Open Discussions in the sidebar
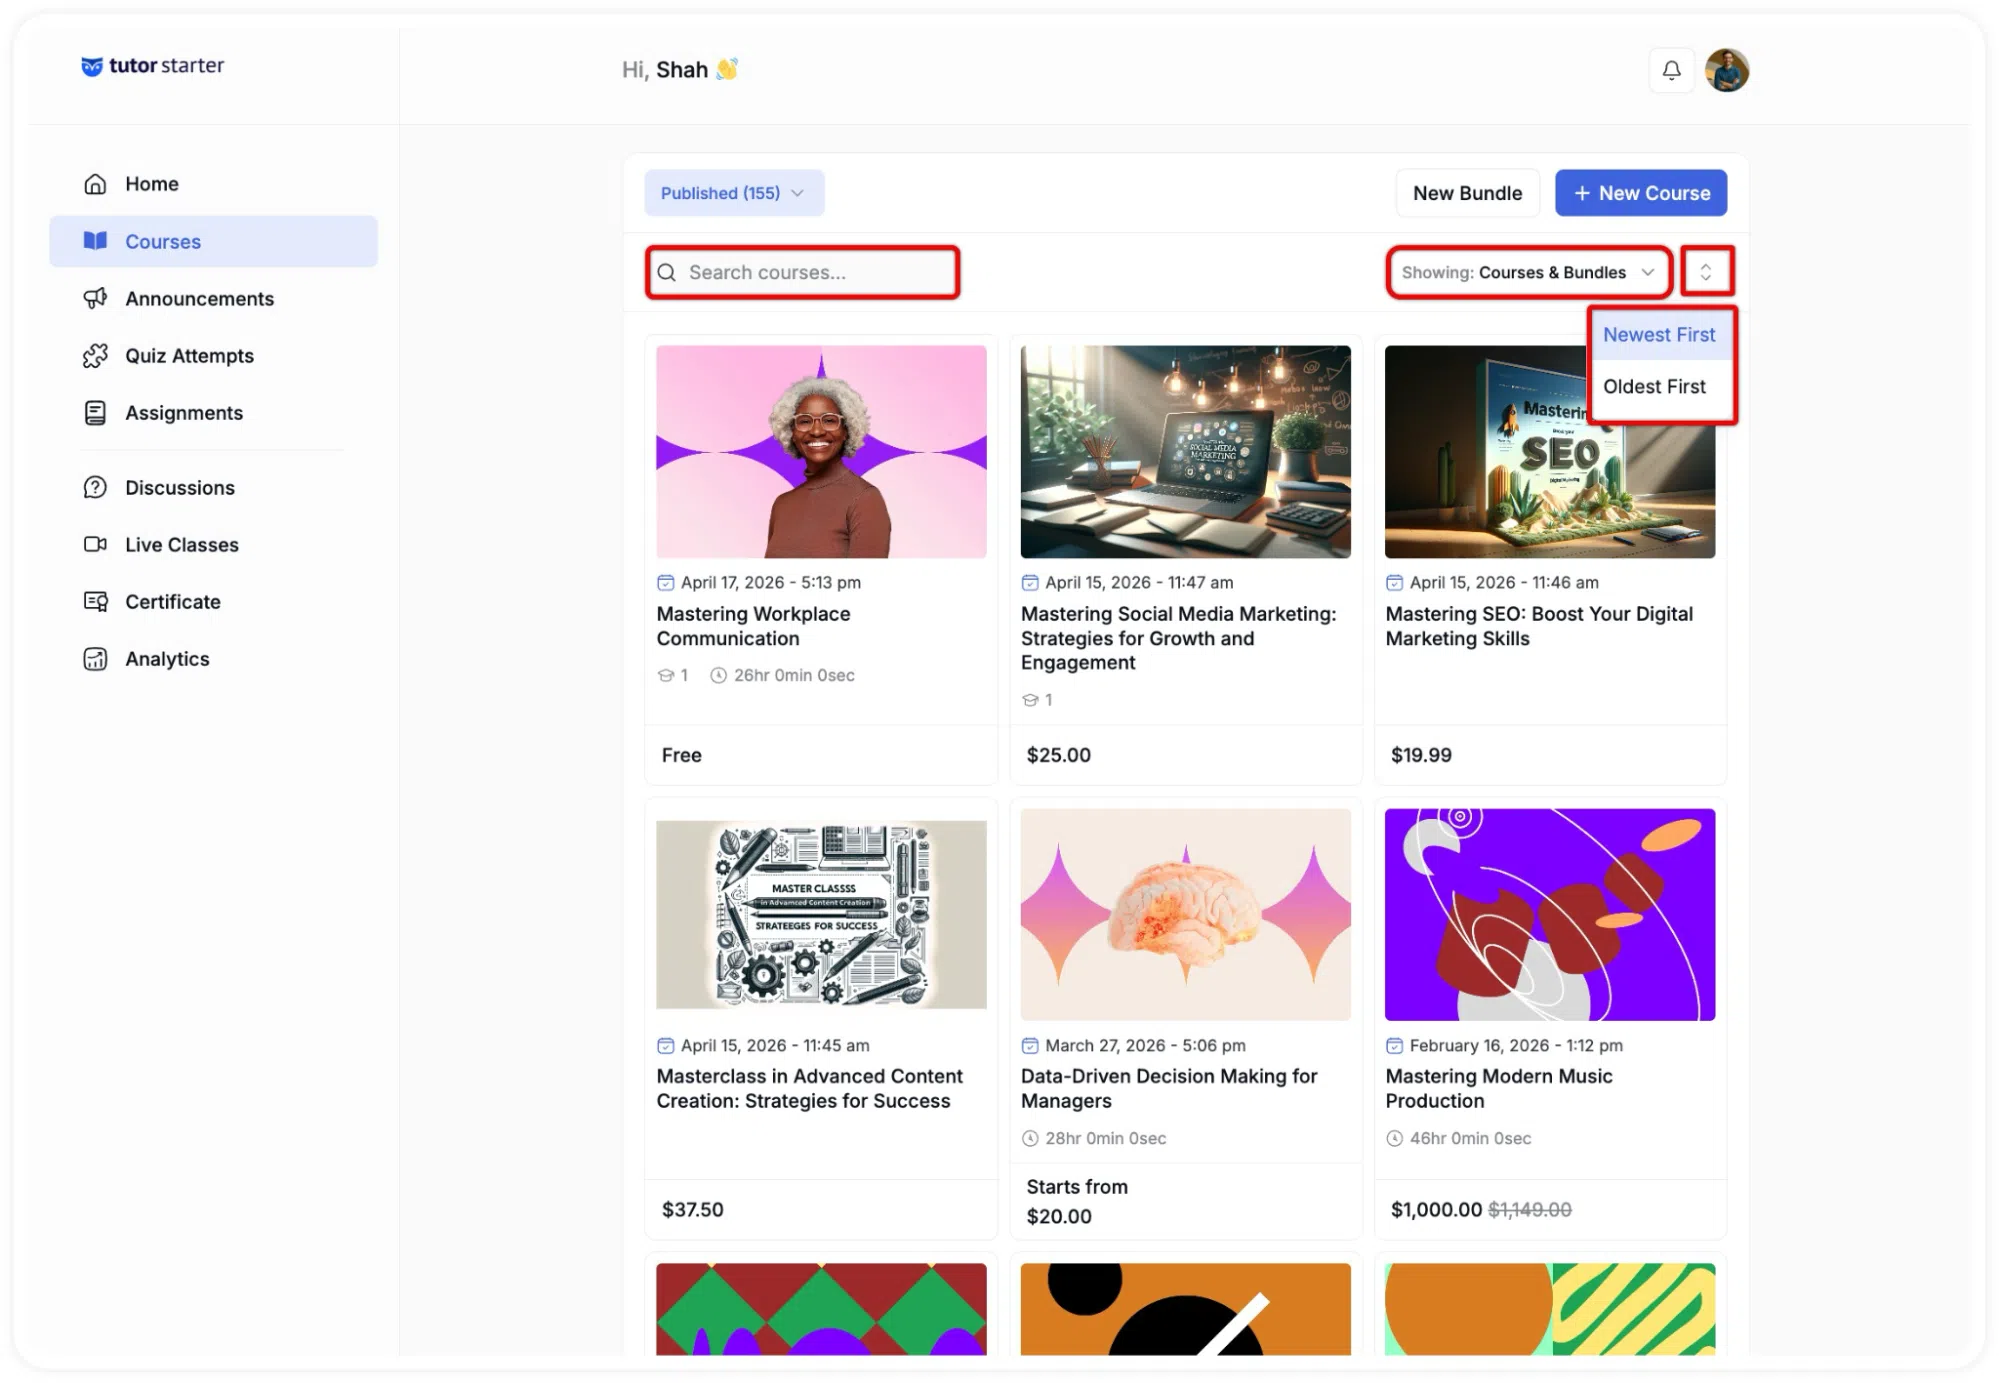Screen dimensions: 1999x1384 pos(213,487)
